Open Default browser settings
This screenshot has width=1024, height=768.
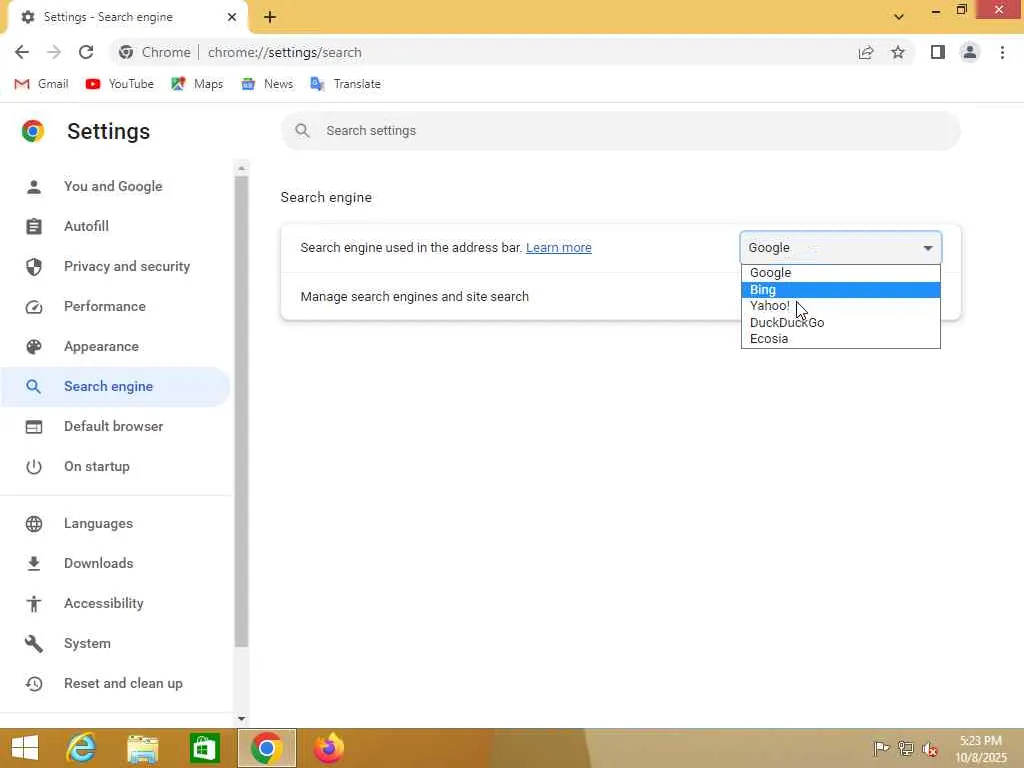pos(115,426)
